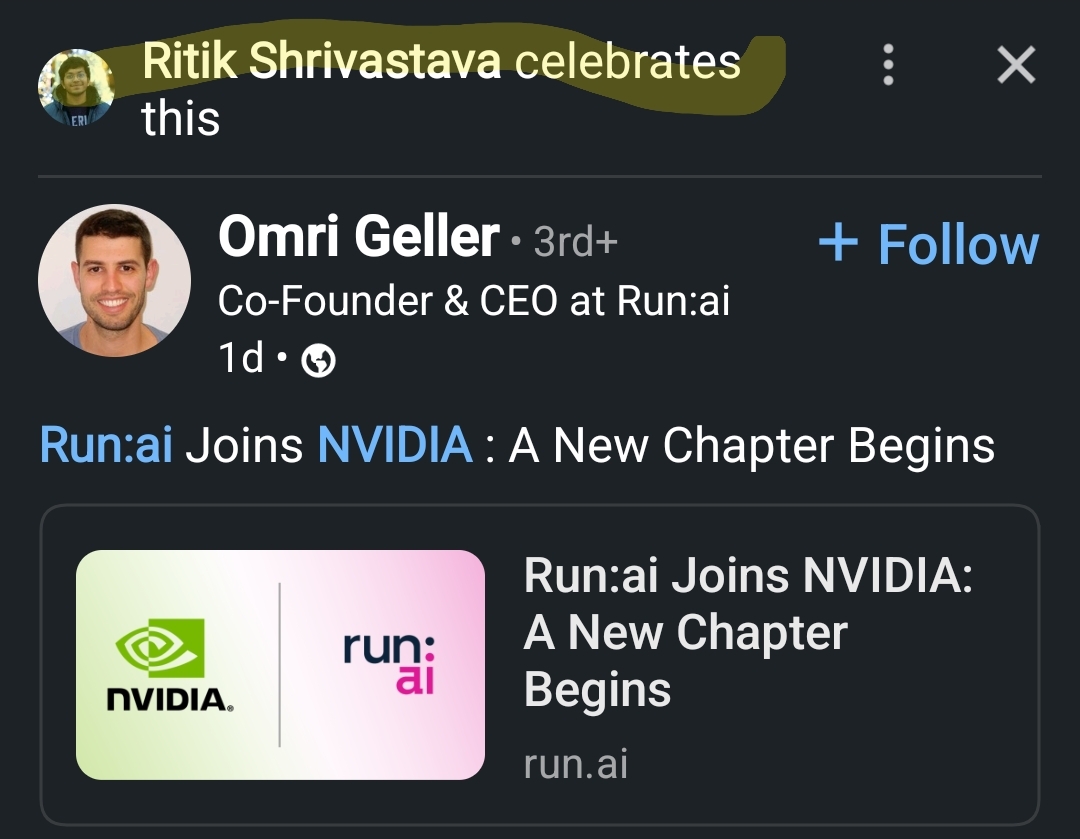Tap the globe public visibility icon
This screenshot has width=1080, height=839.
[318, 360]
